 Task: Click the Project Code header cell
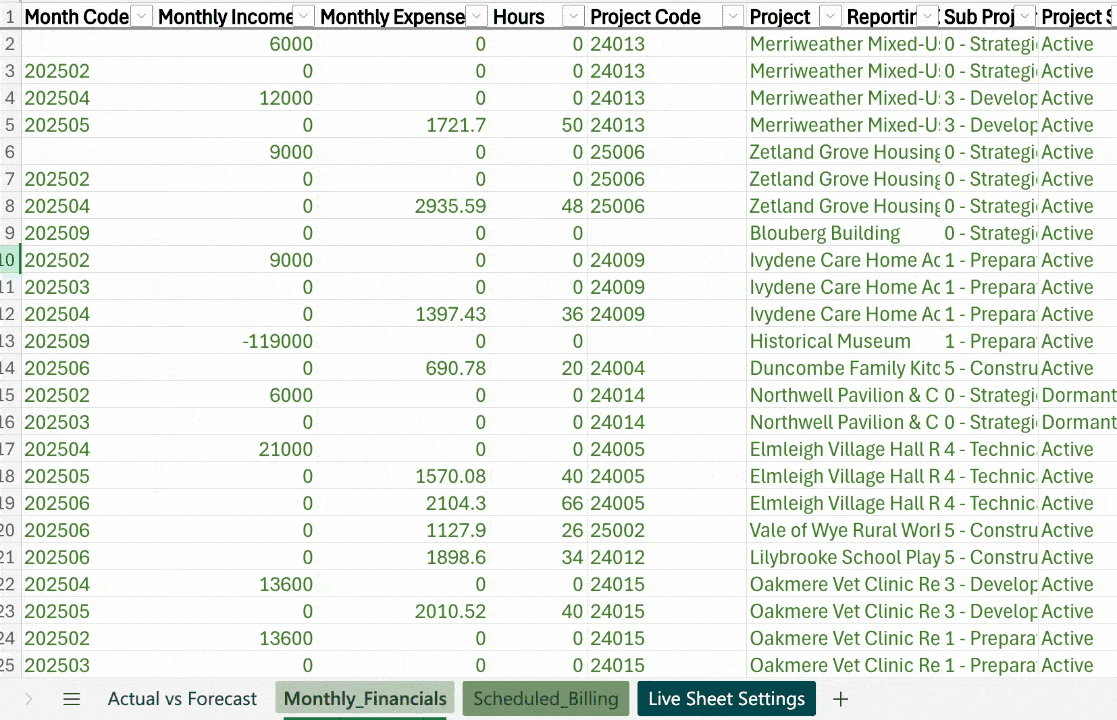tap(645, 16)
